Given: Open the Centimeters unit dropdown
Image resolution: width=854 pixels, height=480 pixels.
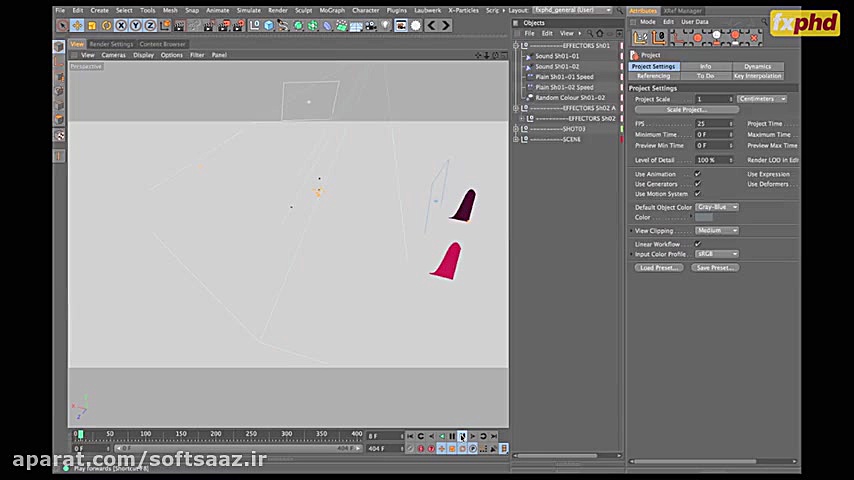Looking at the screenshot, I should pos(762,99).
